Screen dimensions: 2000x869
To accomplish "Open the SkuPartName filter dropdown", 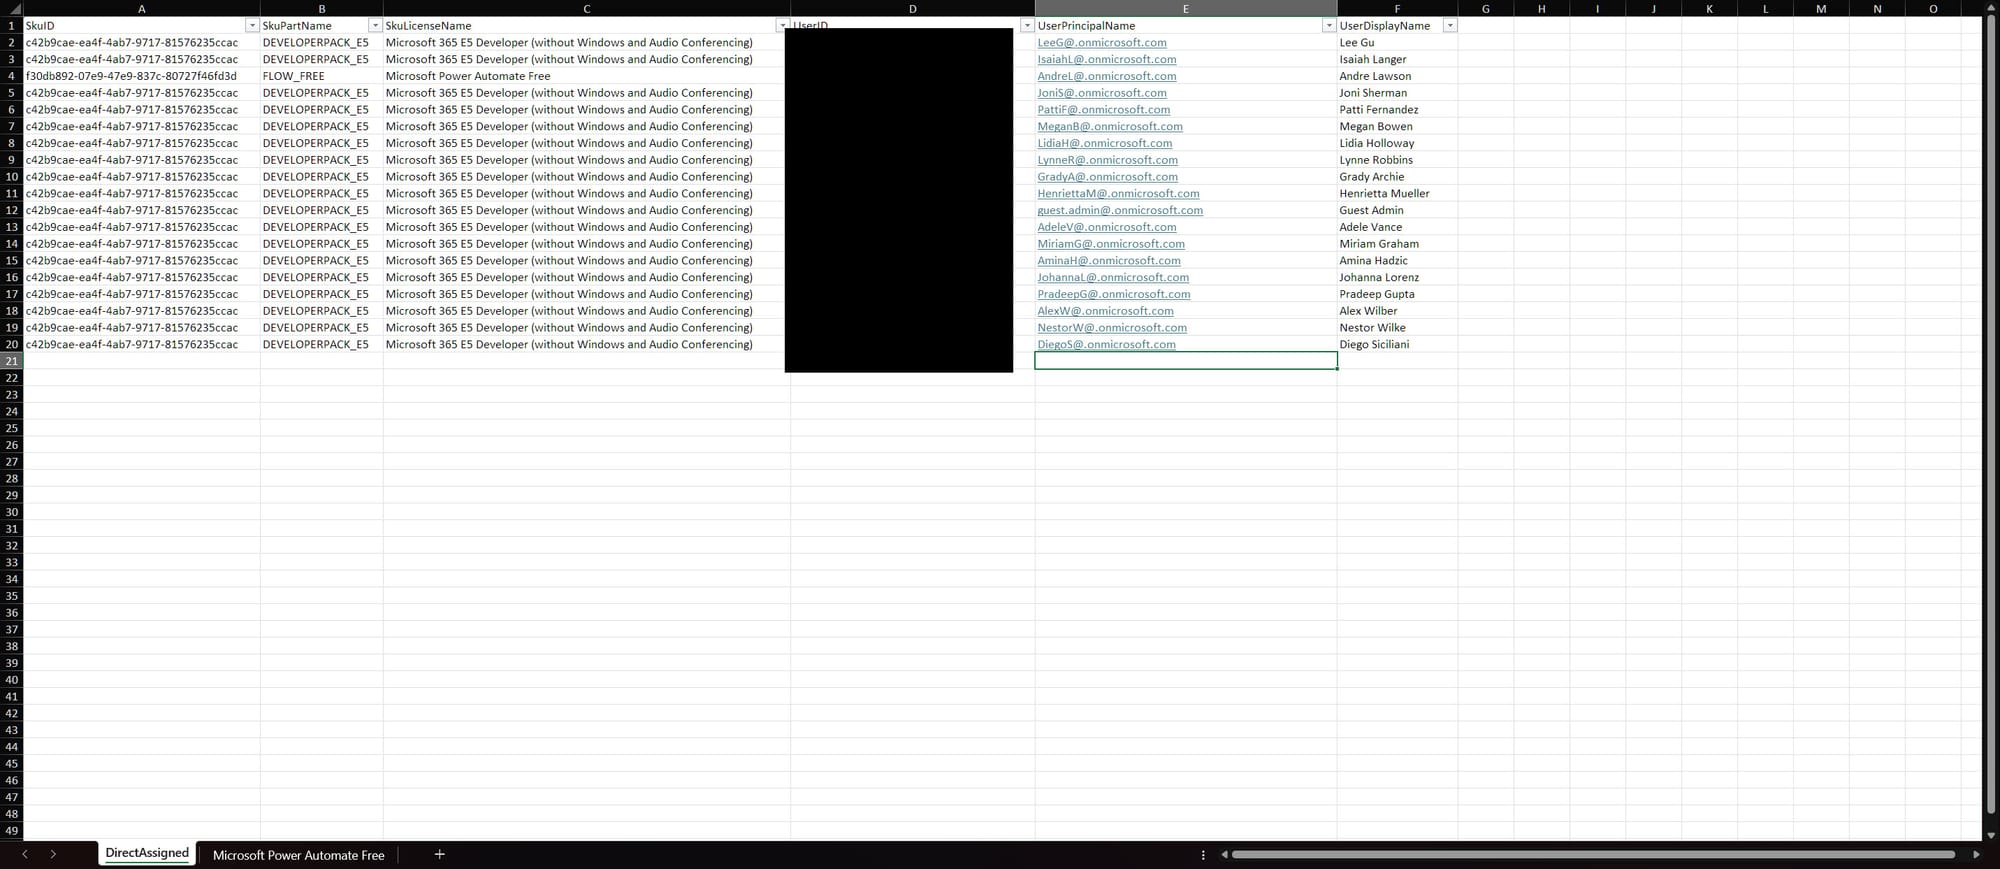I will (375, 26).
